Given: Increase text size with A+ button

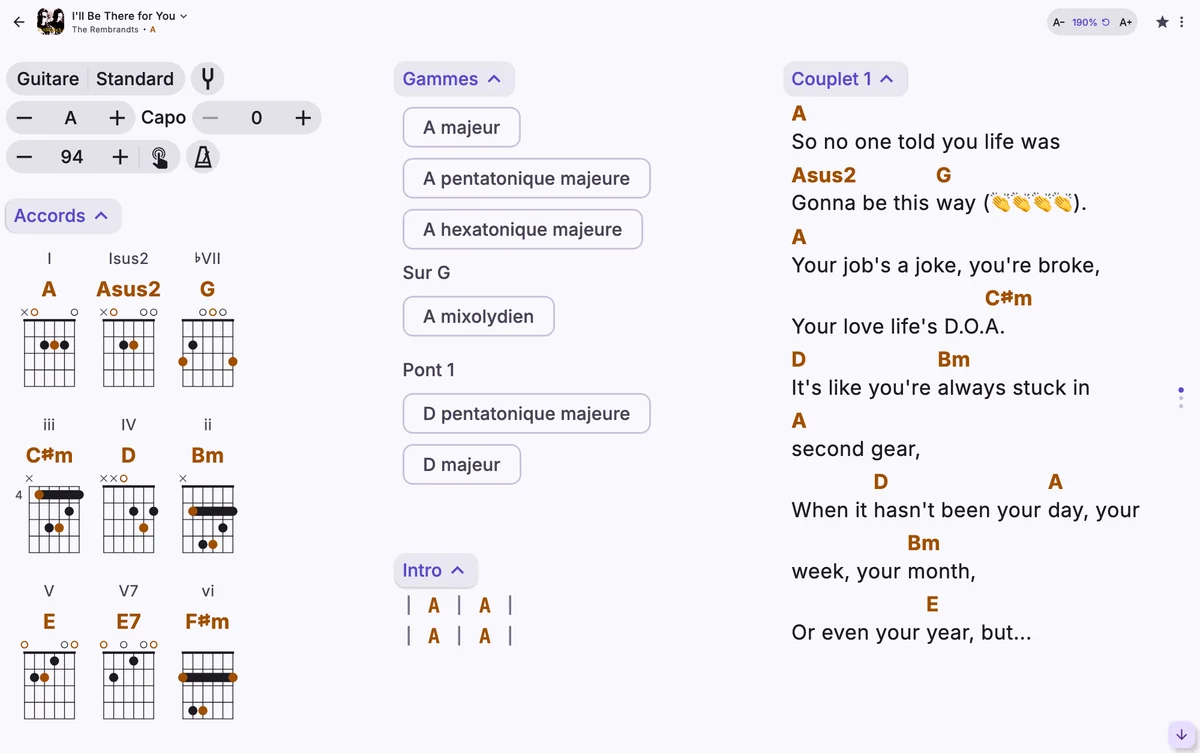Looking at the screenshot, I should (1126, 22).
